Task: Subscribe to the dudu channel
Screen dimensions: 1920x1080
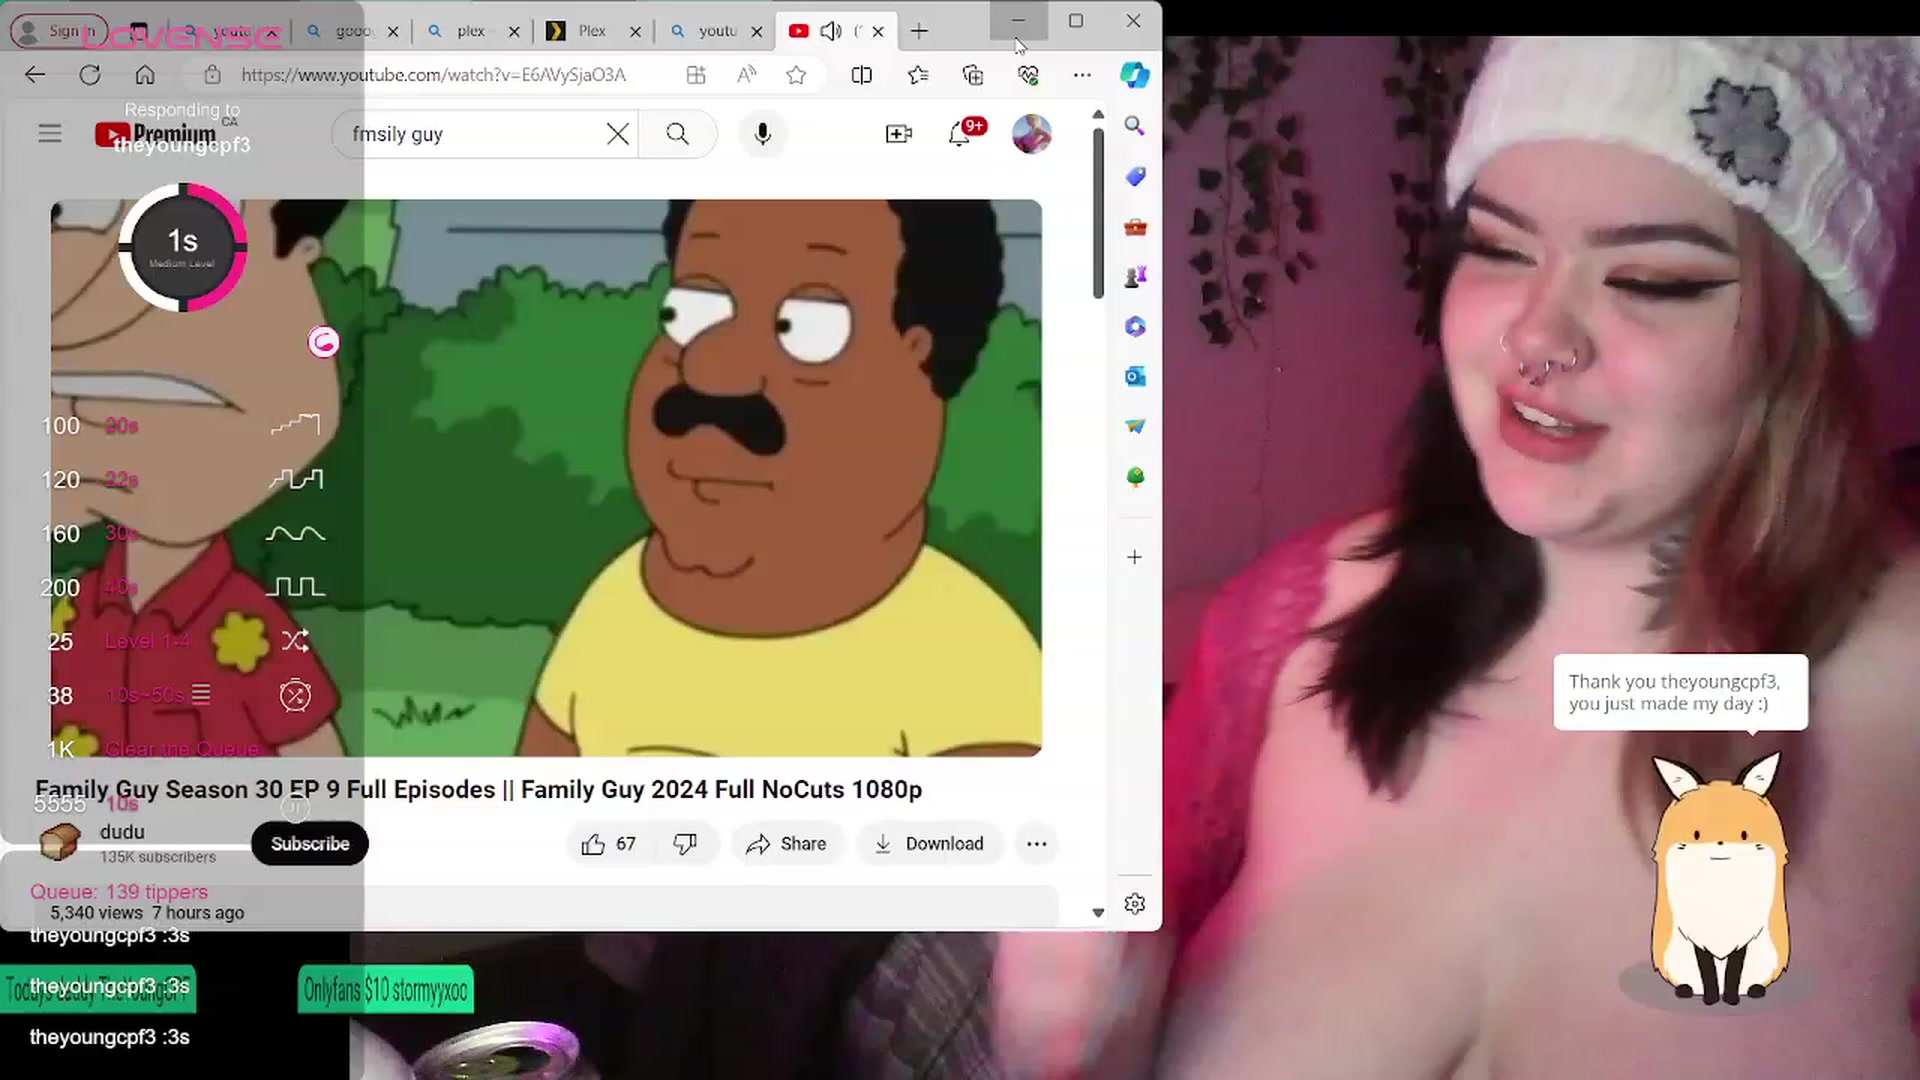Action: pos(310,844)
